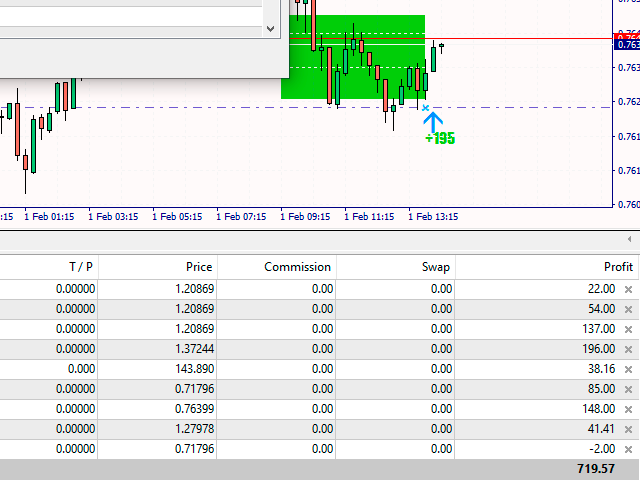
Task: Sort by the Profit column header
Action: click(x=547, y=267)
